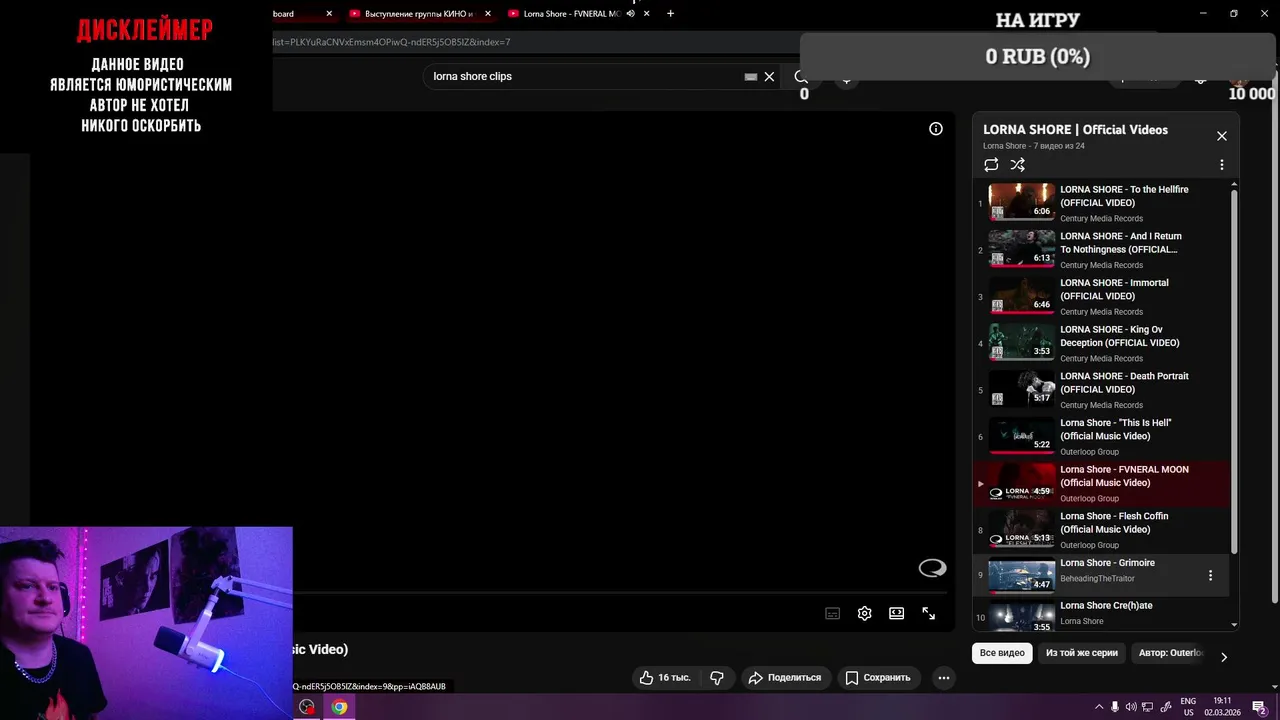Like the video with 16 тыс.

(x=666, y=677)
